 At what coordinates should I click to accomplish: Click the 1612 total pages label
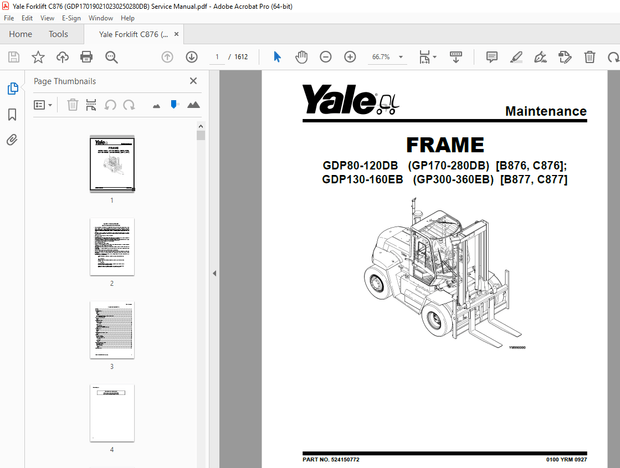pyautogui.click(x=241, y=57)
